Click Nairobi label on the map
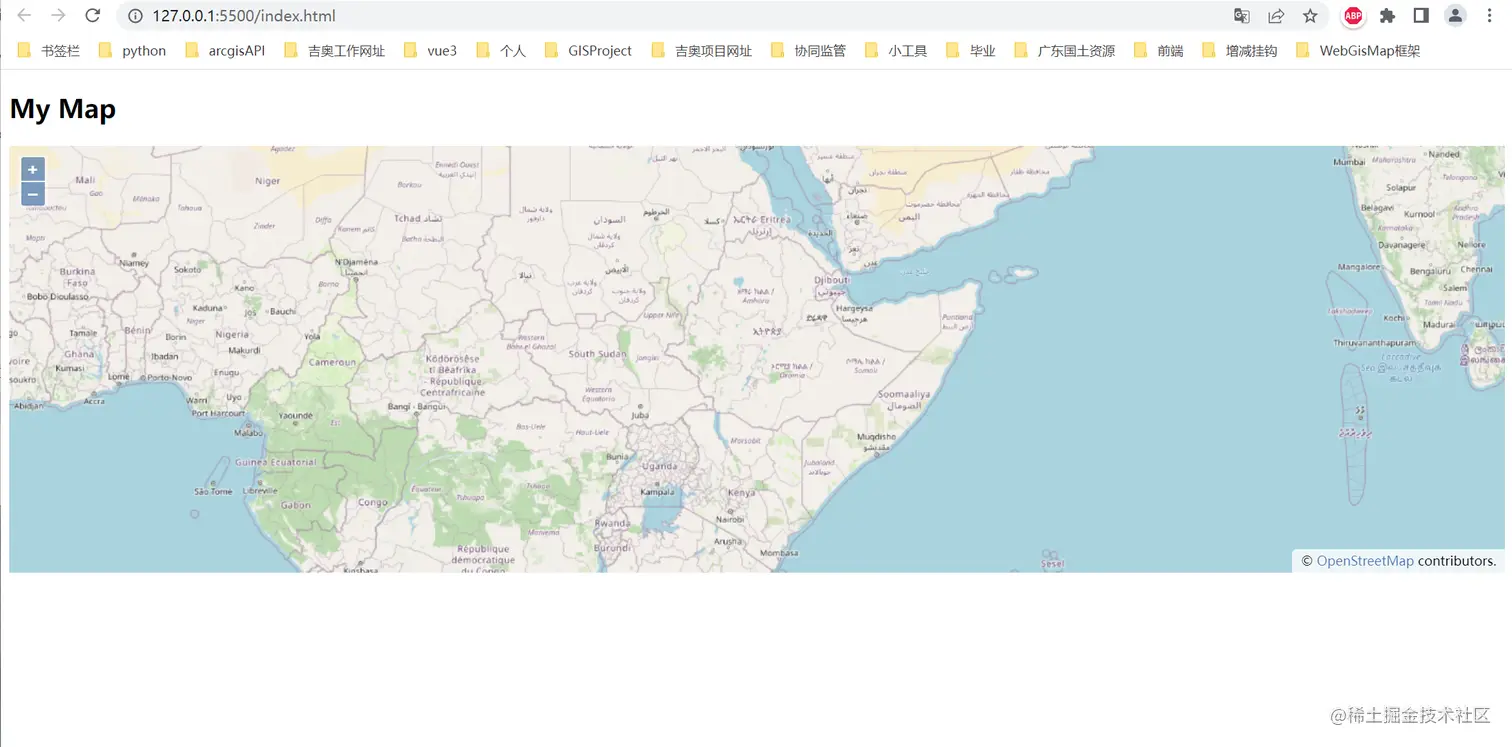Image resolution: width=1512 pixels, height=747 pixels. coord(730,519)
